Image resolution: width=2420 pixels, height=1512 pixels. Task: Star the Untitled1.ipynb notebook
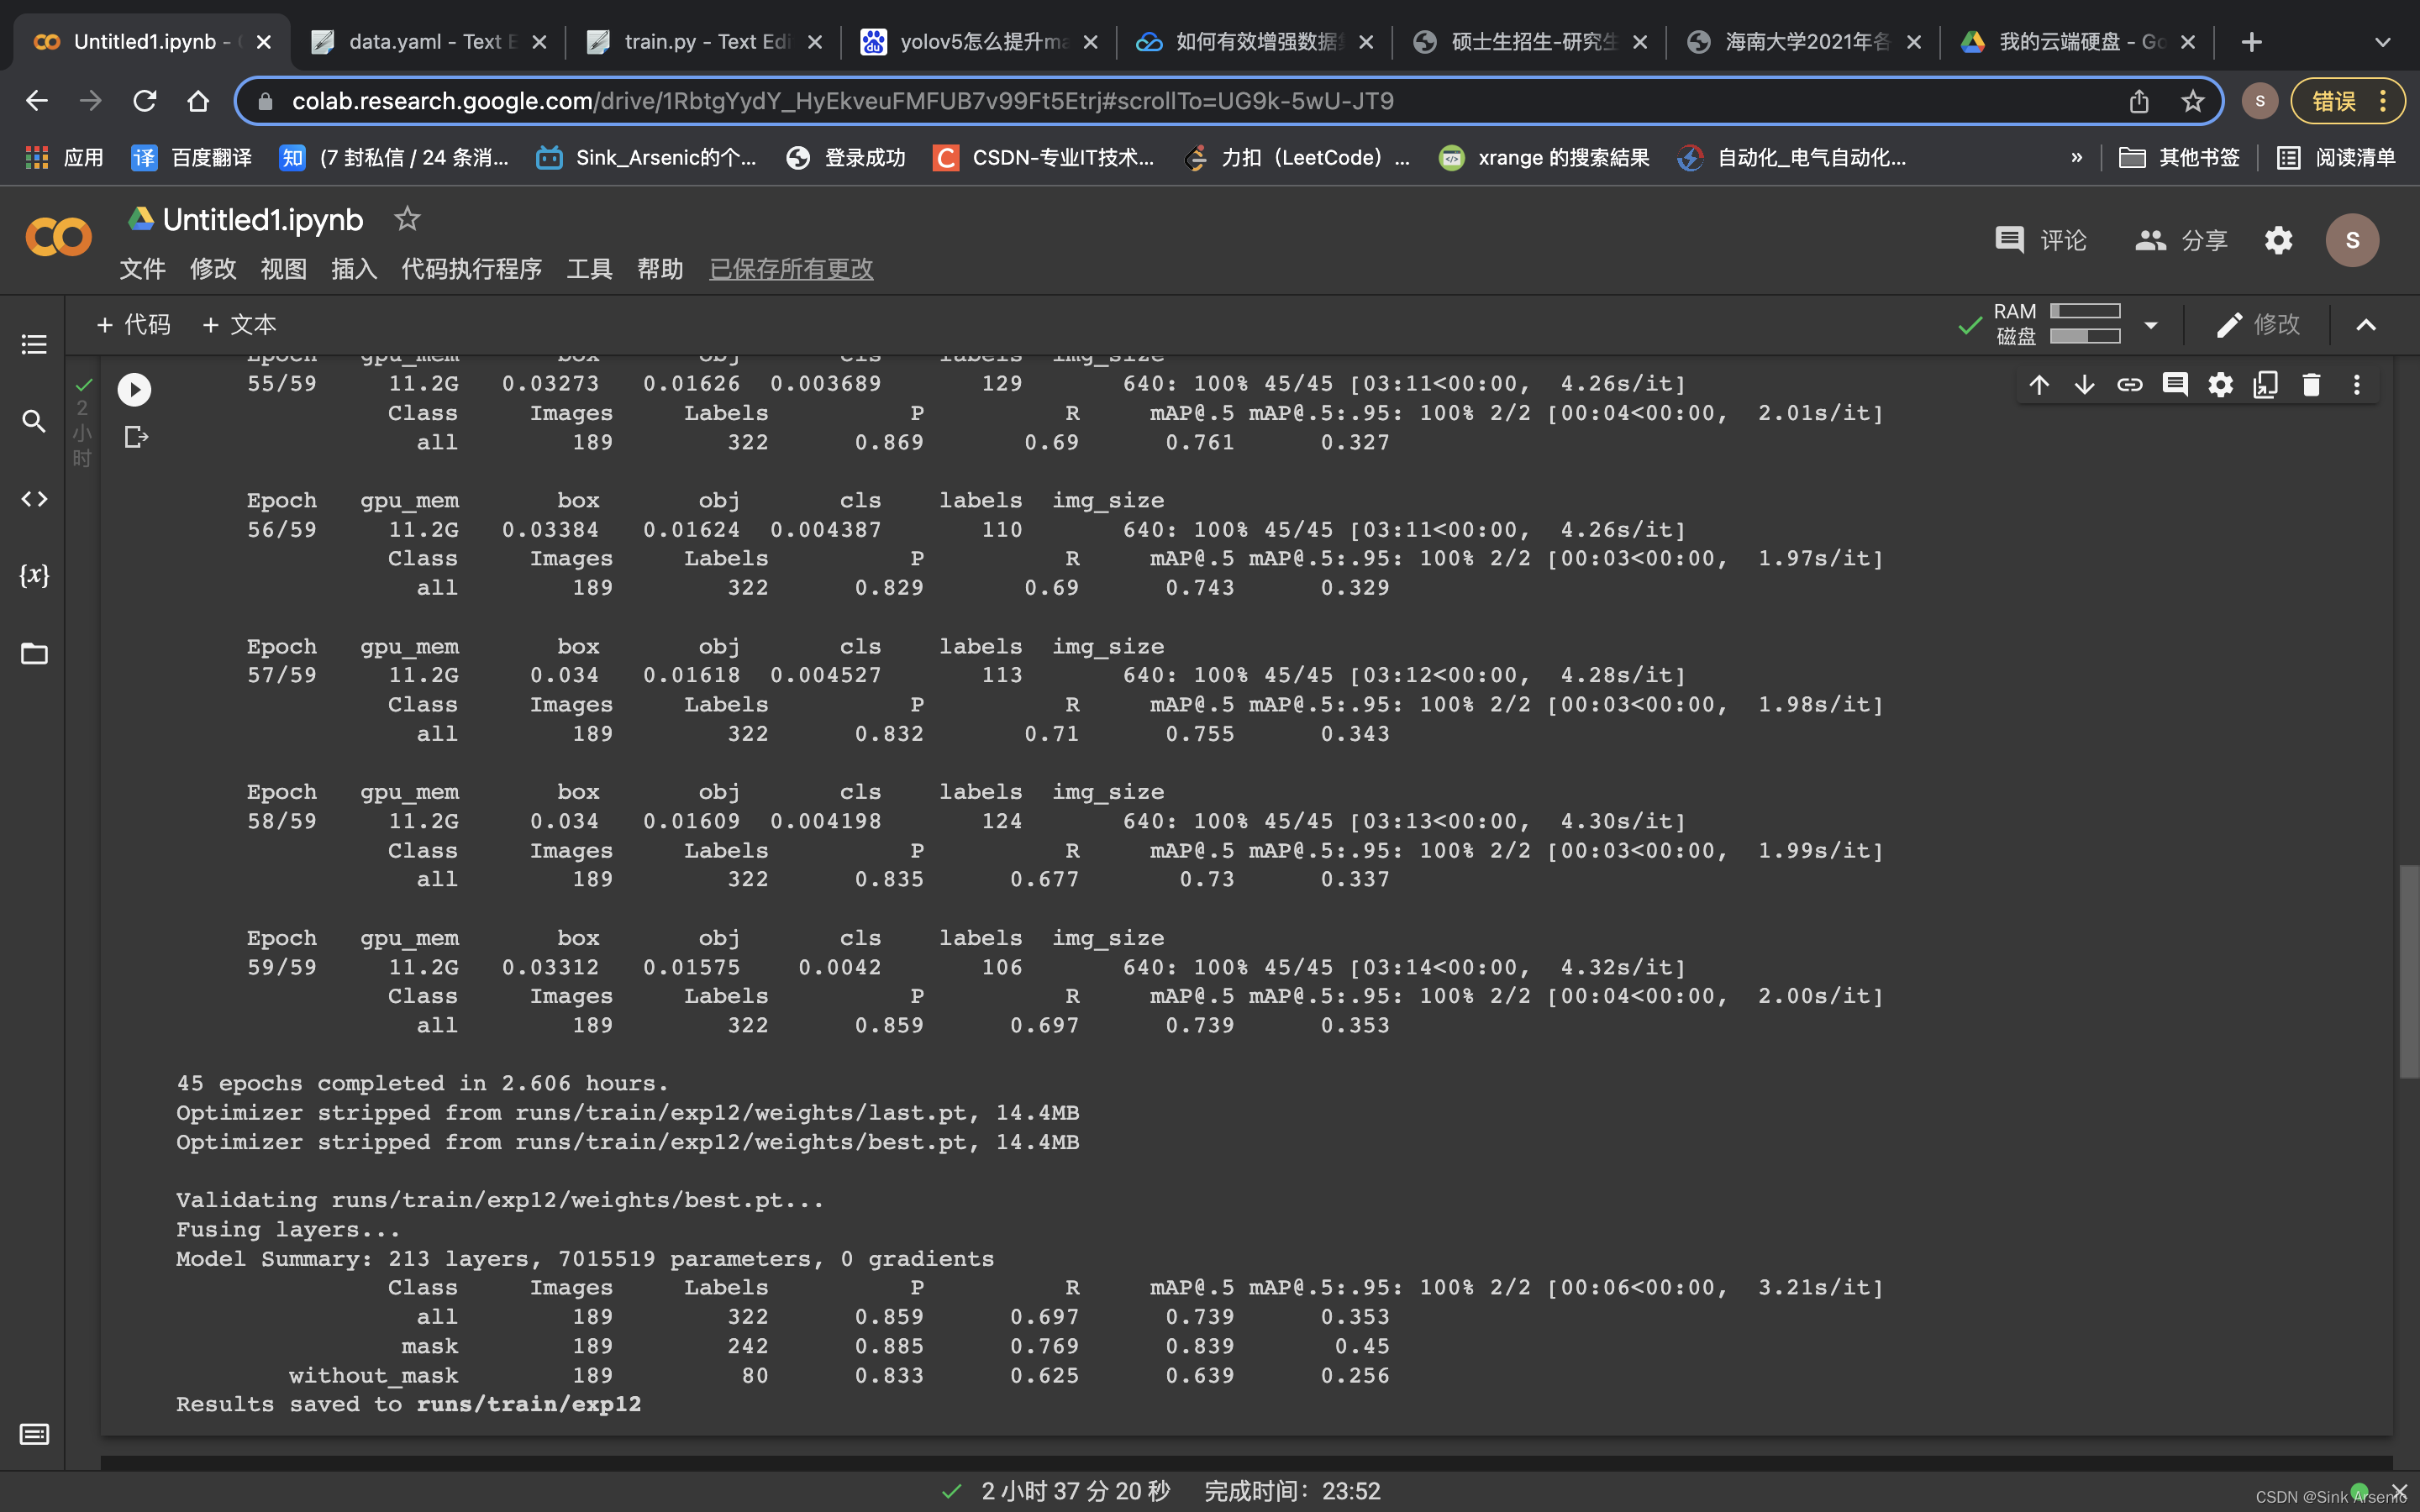(407, 218)
